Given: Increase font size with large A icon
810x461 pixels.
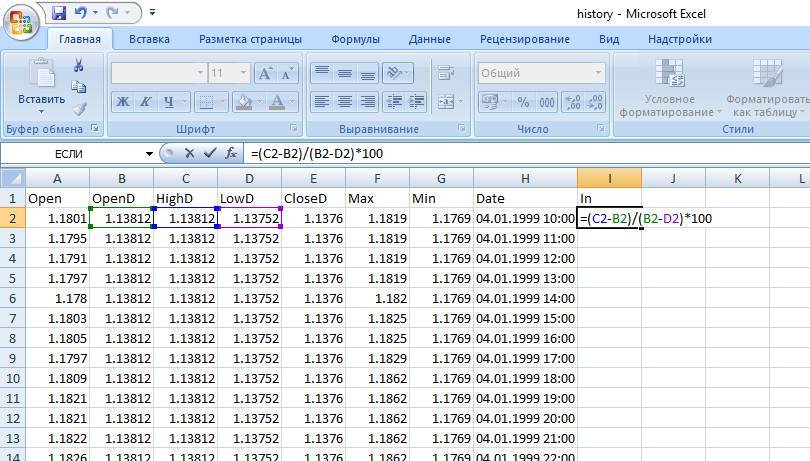Looking at the screenshot, I should [265, 73].
